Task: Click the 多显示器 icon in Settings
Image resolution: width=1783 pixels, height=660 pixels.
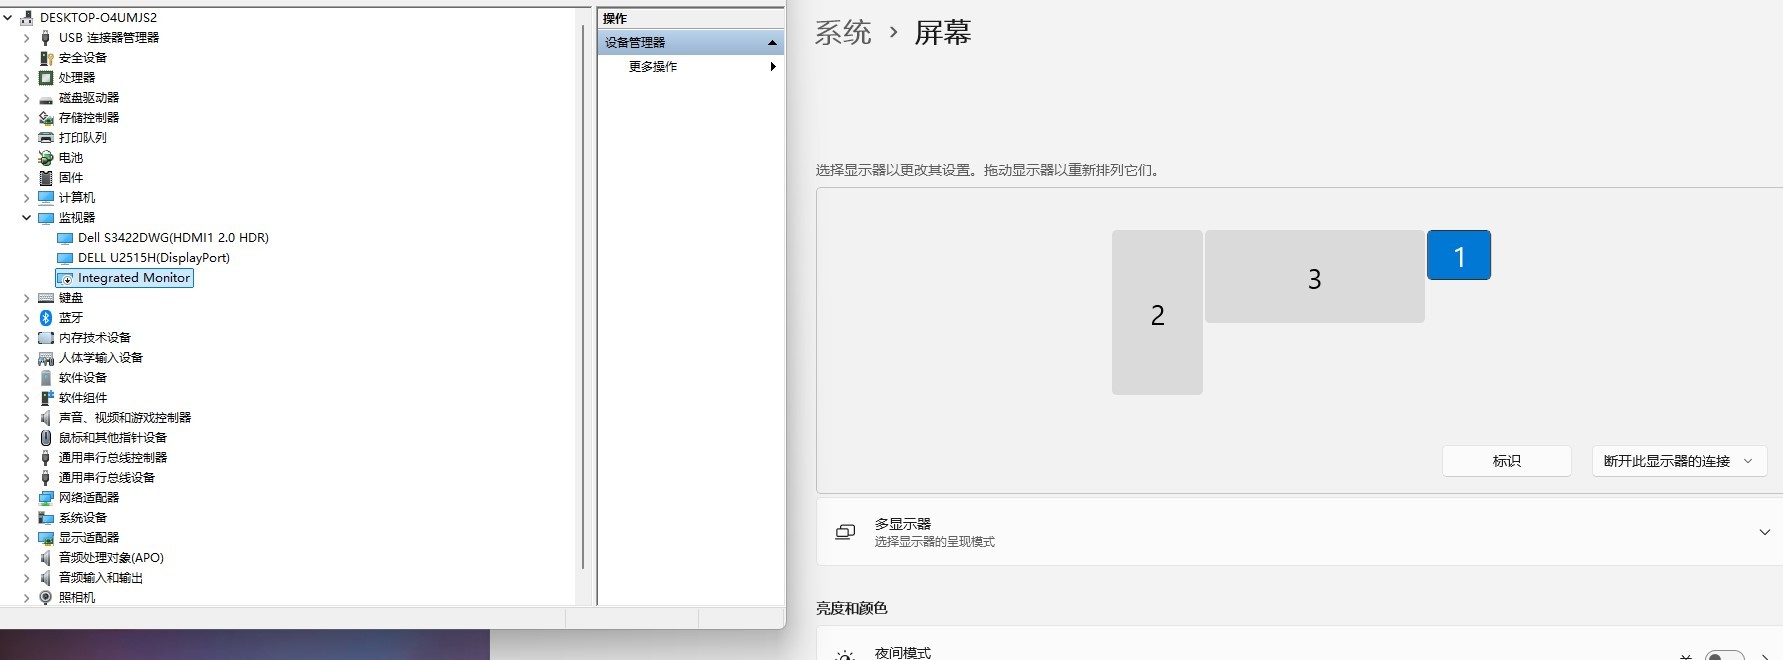Action: point(845,532)
